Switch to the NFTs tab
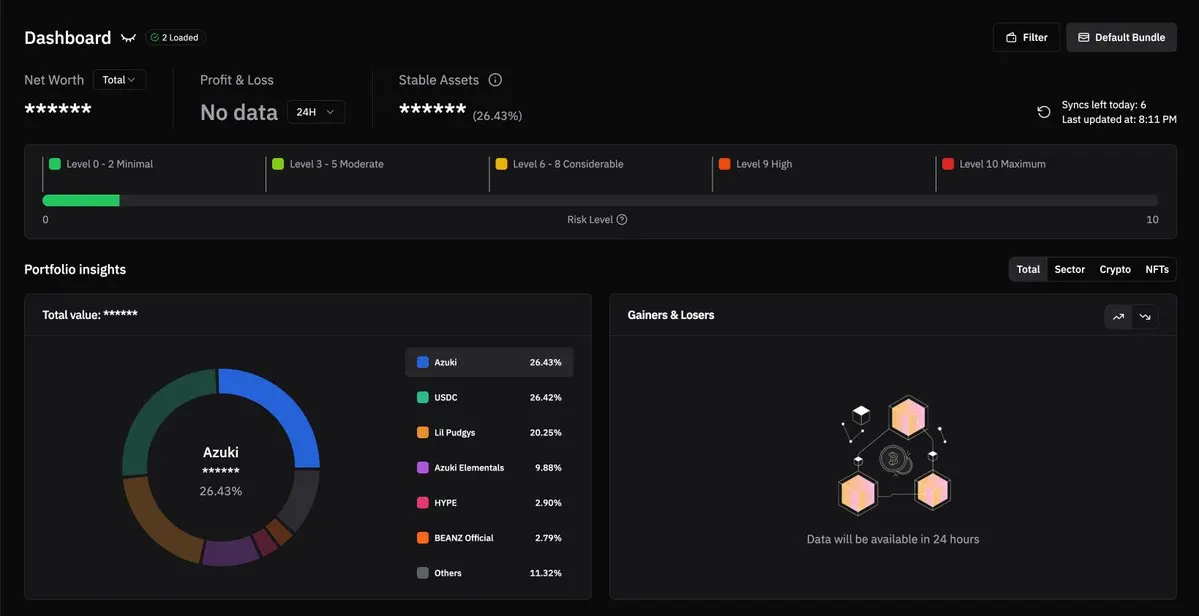The height and width of the screenshot is (616, 1199). [x=1157, y=269]
